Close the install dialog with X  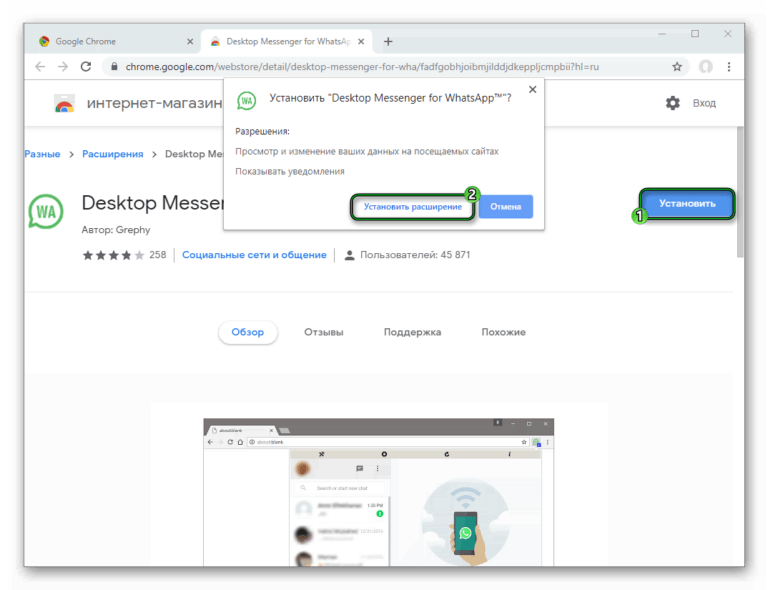[x=532, y=90]
